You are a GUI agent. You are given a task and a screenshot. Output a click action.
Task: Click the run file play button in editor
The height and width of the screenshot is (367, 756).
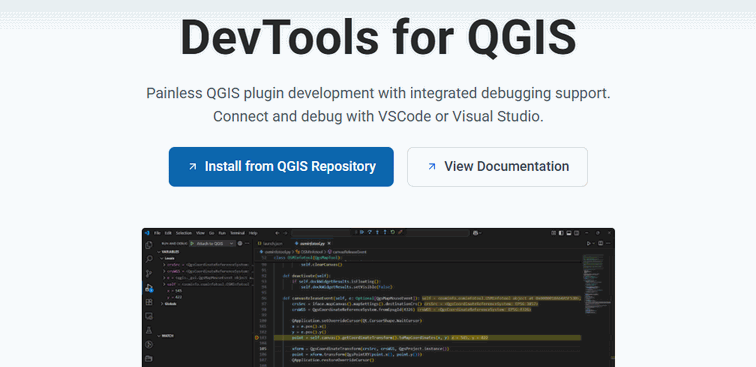[x=589, y=244]
